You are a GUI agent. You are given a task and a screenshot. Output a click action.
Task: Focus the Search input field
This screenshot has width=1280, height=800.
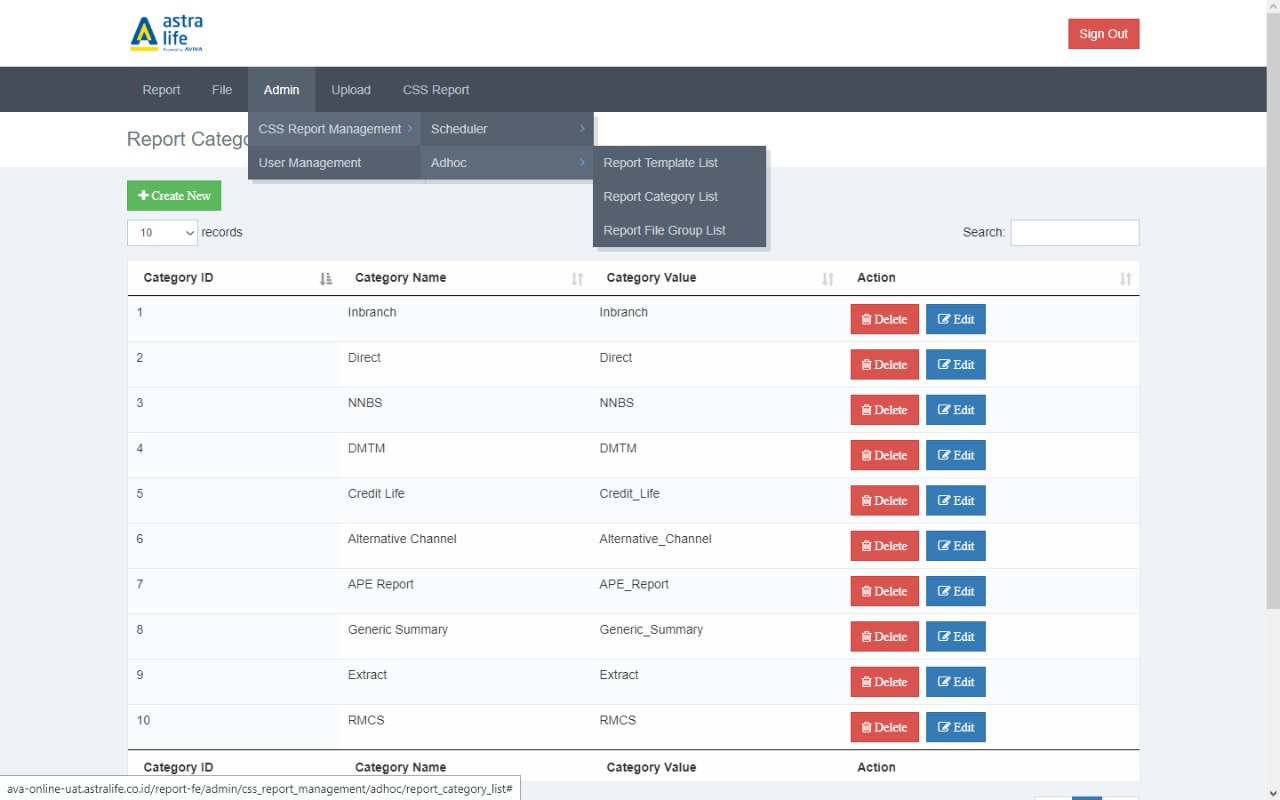click(x=1074, y=233)
